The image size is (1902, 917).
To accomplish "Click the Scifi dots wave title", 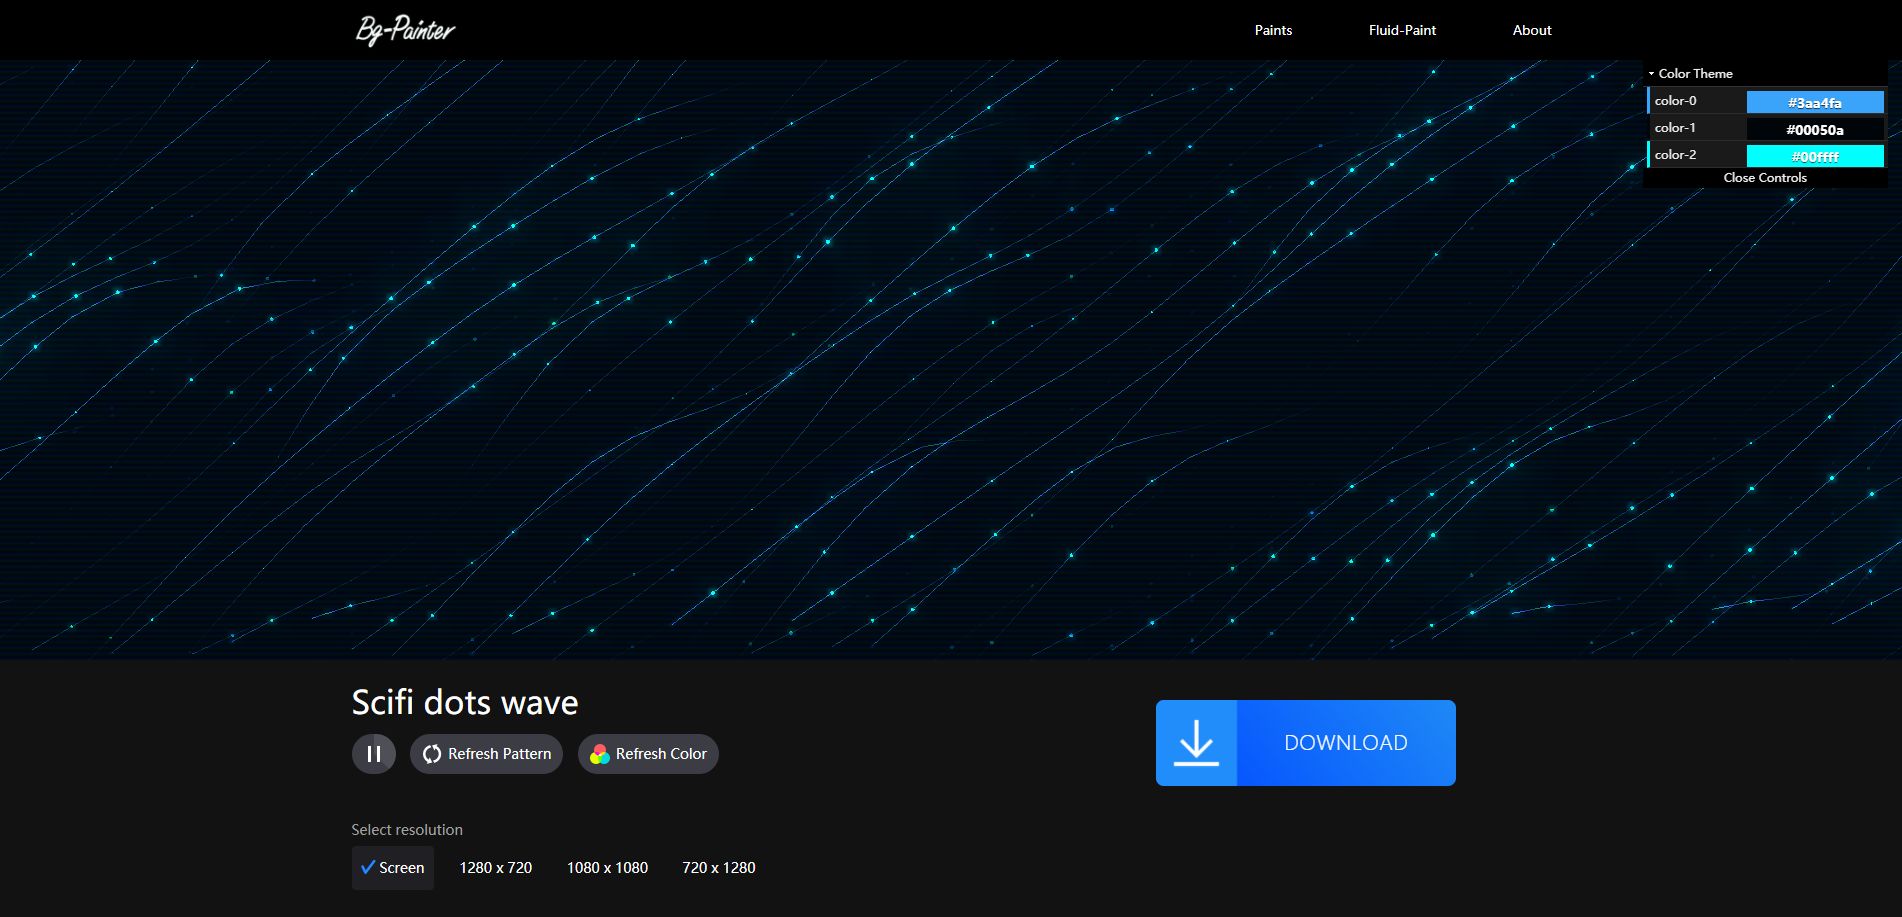I will pos(465,702).
